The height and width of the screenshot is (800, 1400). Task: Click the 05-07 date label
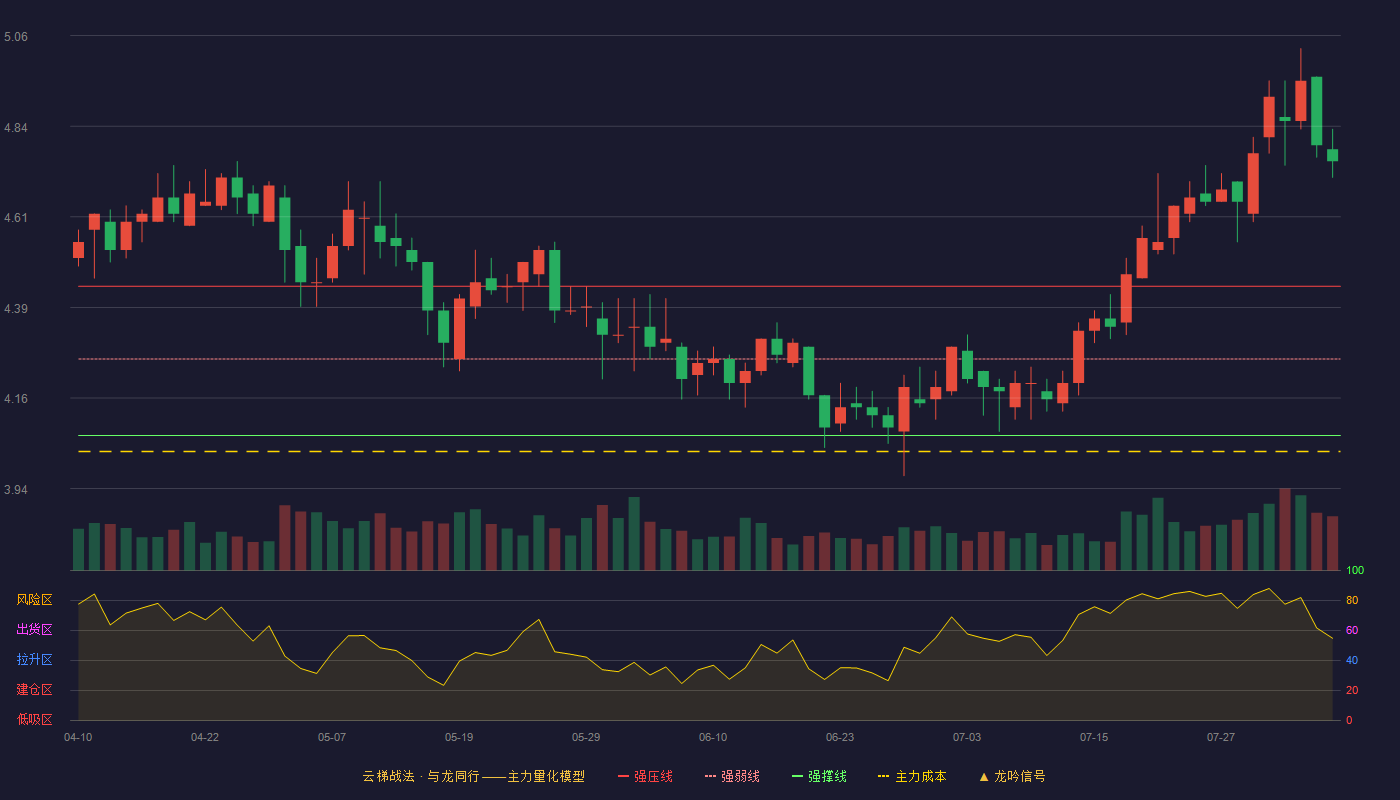(x=332, y=737)
